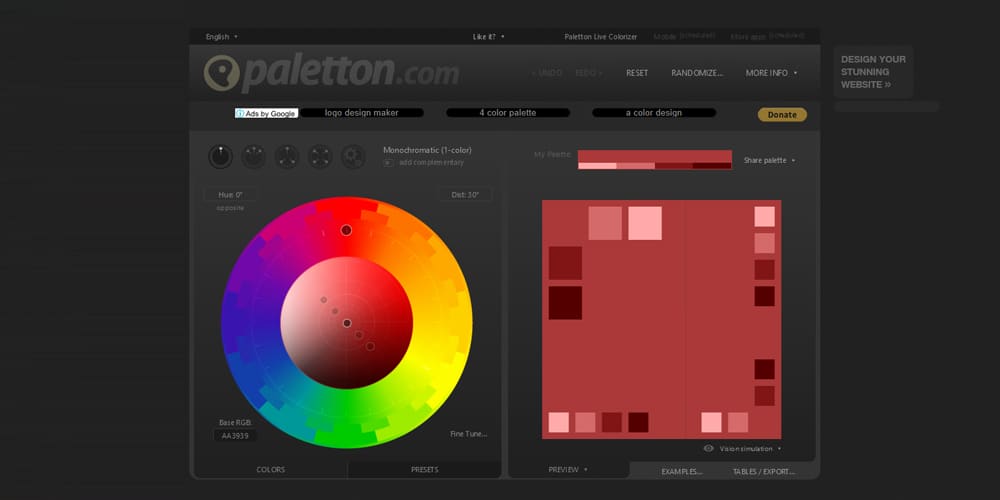
Task: Open the Like it? dropdown
Action: coord(489,37)
